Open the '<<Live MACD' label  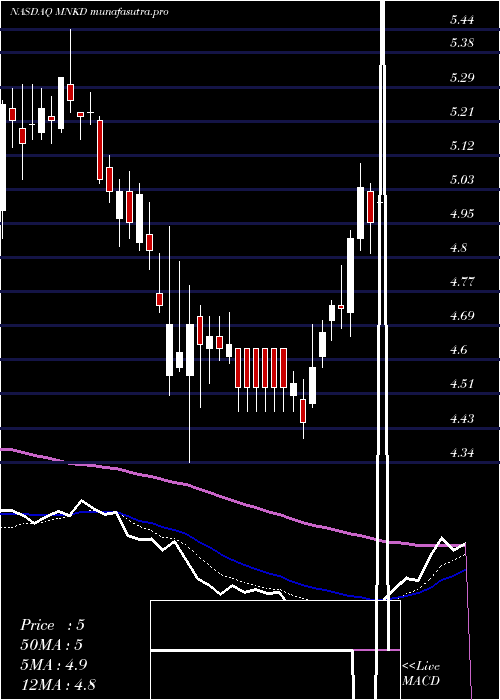421,674
